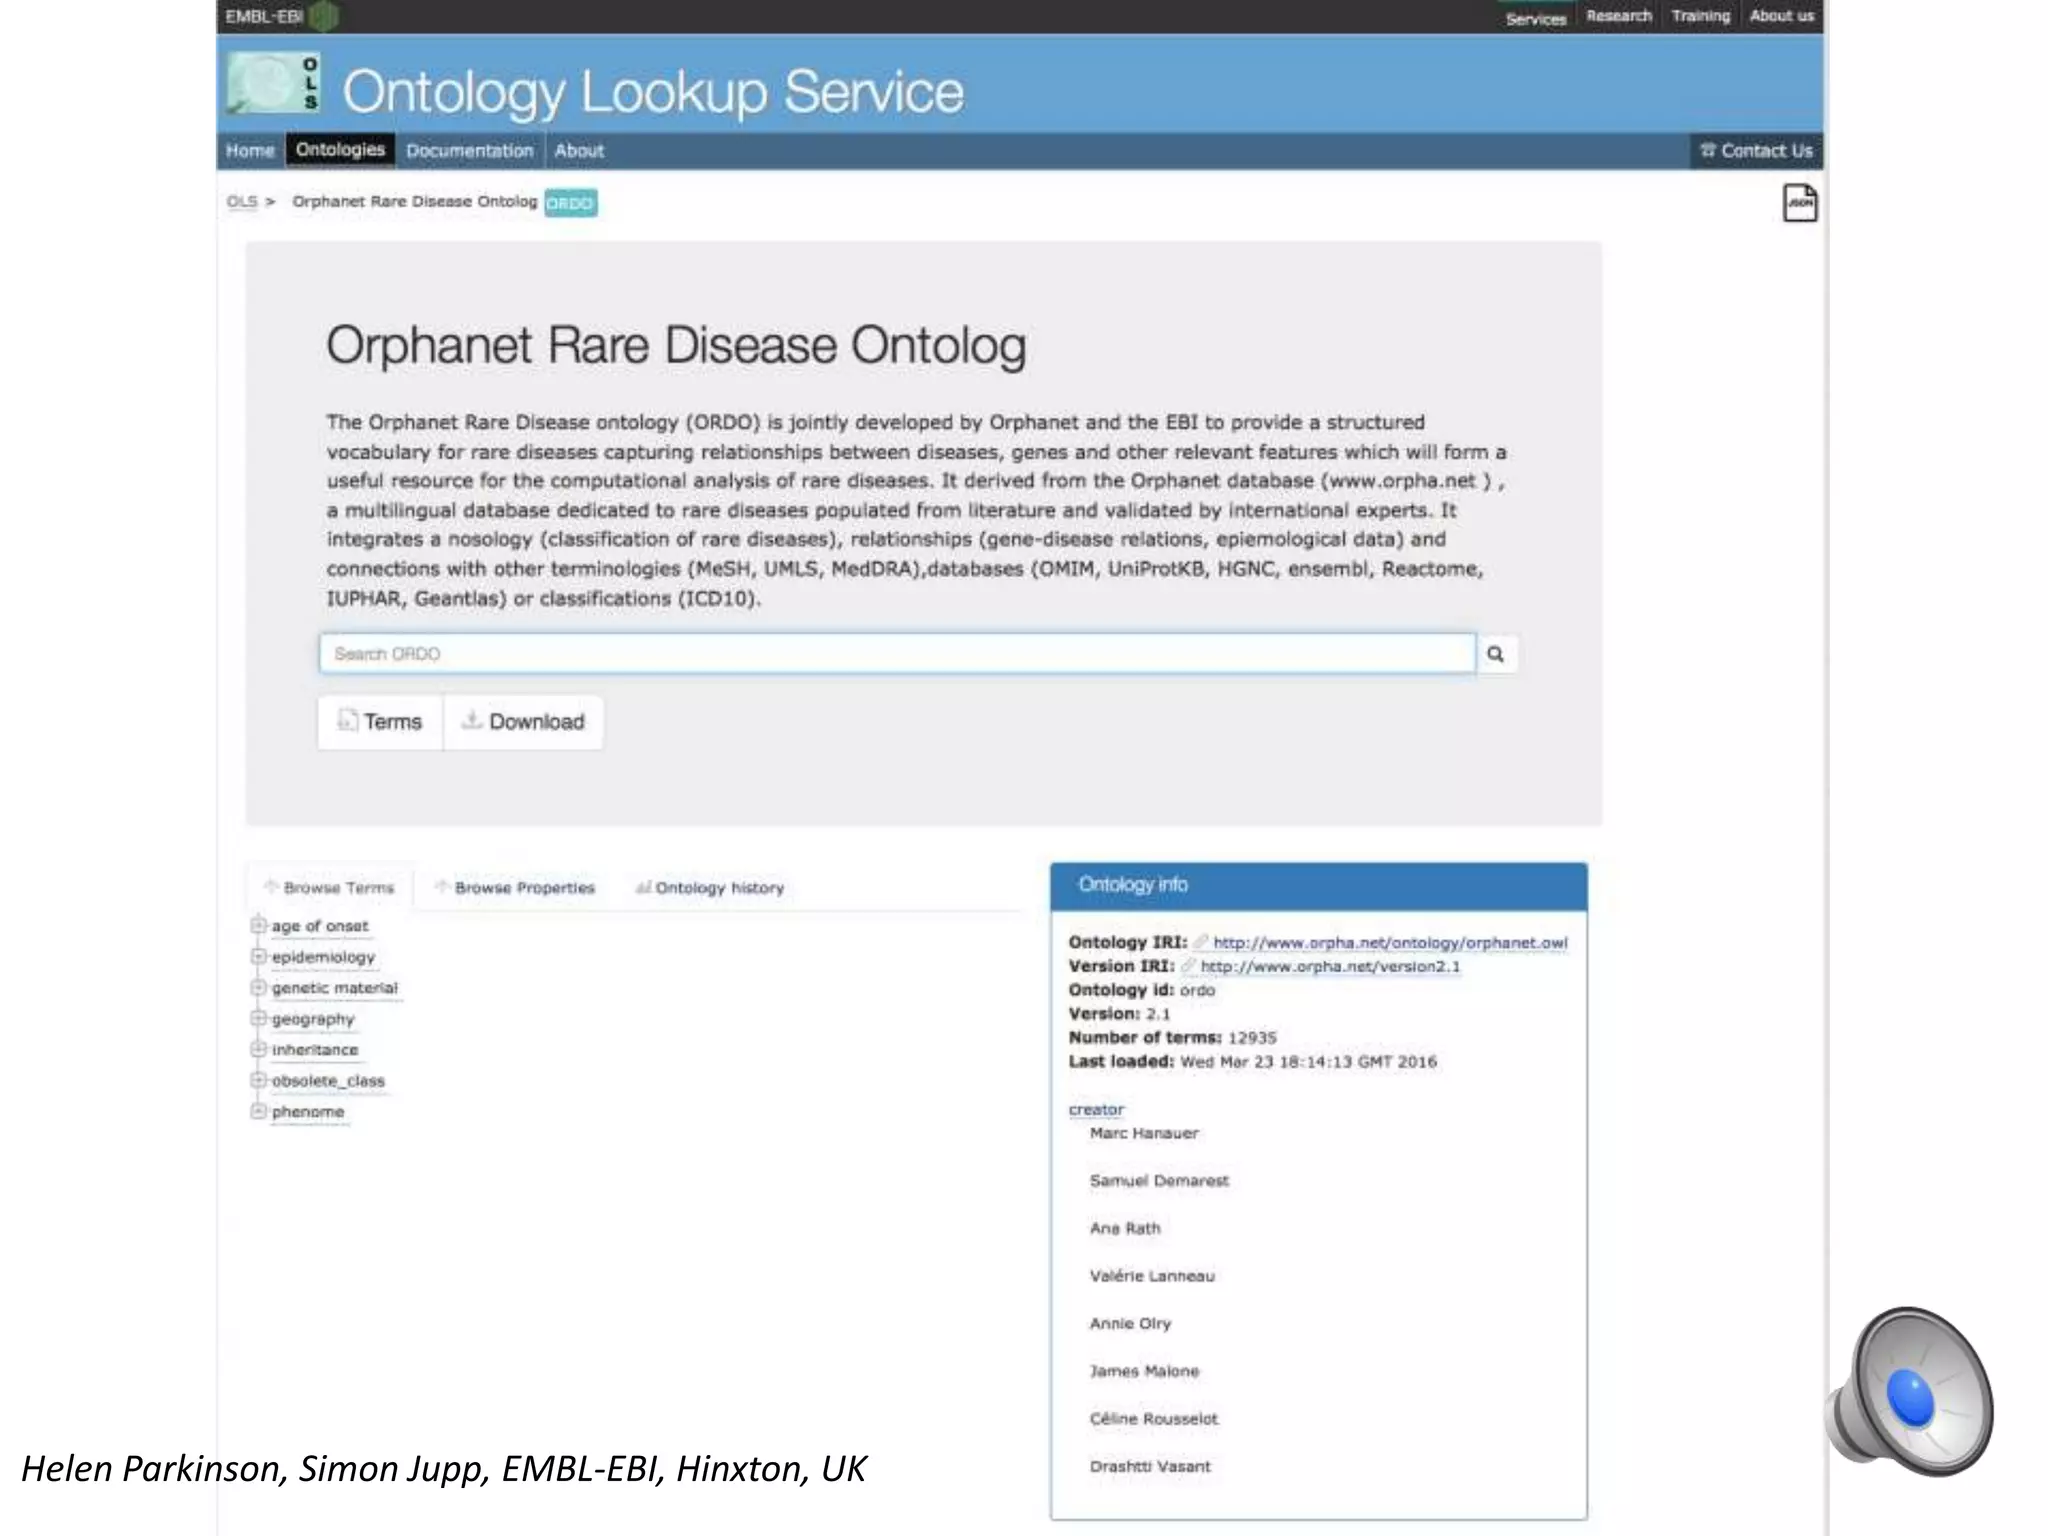Click the magnifier search button
This screenshot has width=2048, height=1536.
coord(1495,654)
